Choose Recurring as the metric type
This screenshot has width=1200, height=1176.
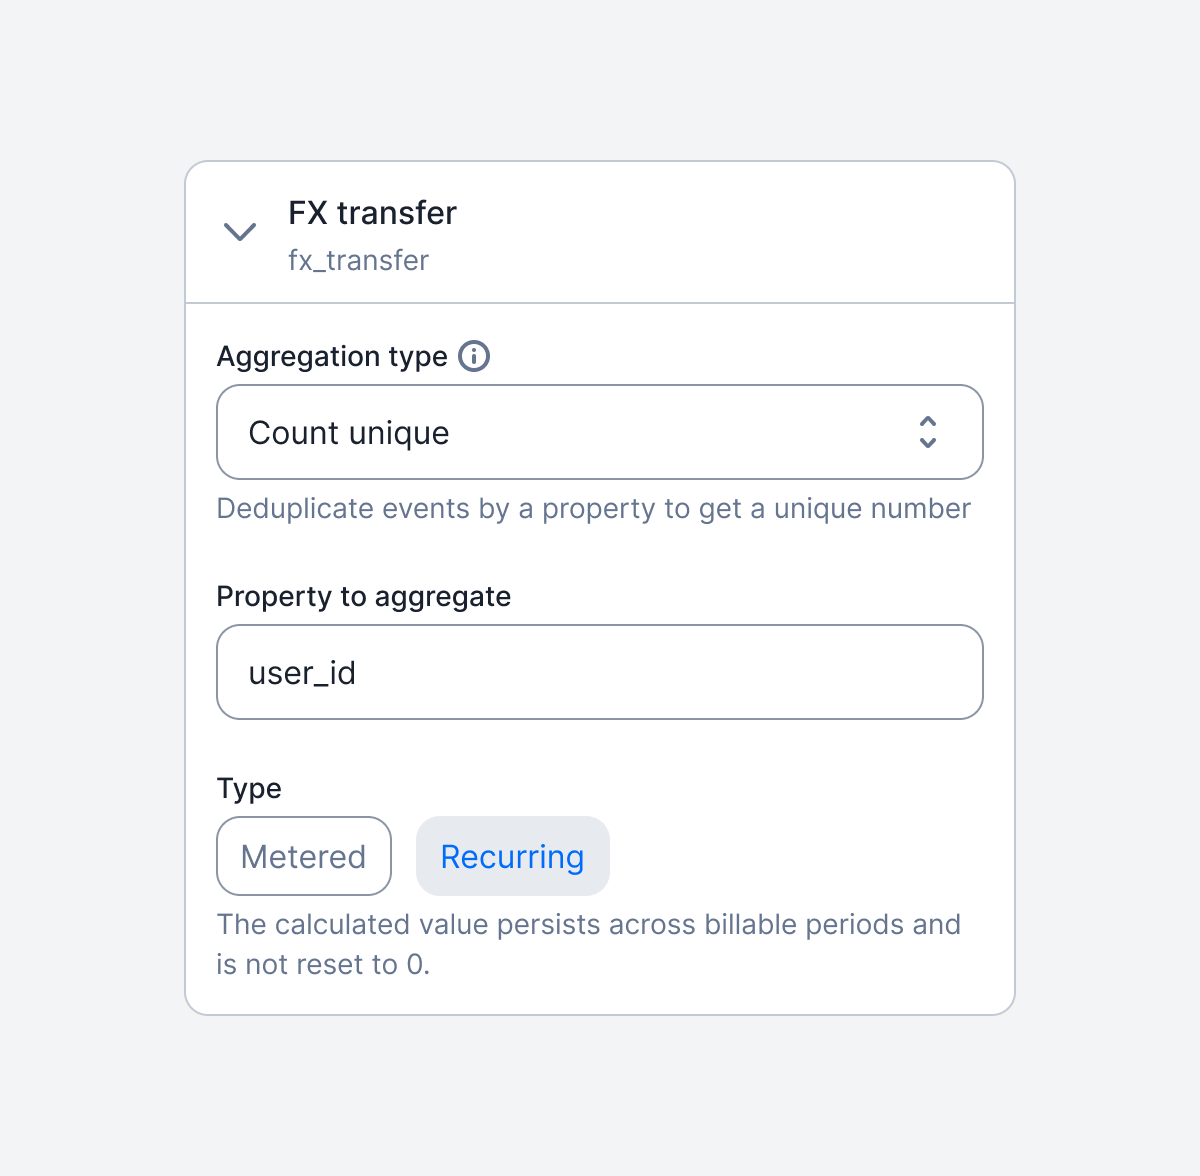coord(512,856)
